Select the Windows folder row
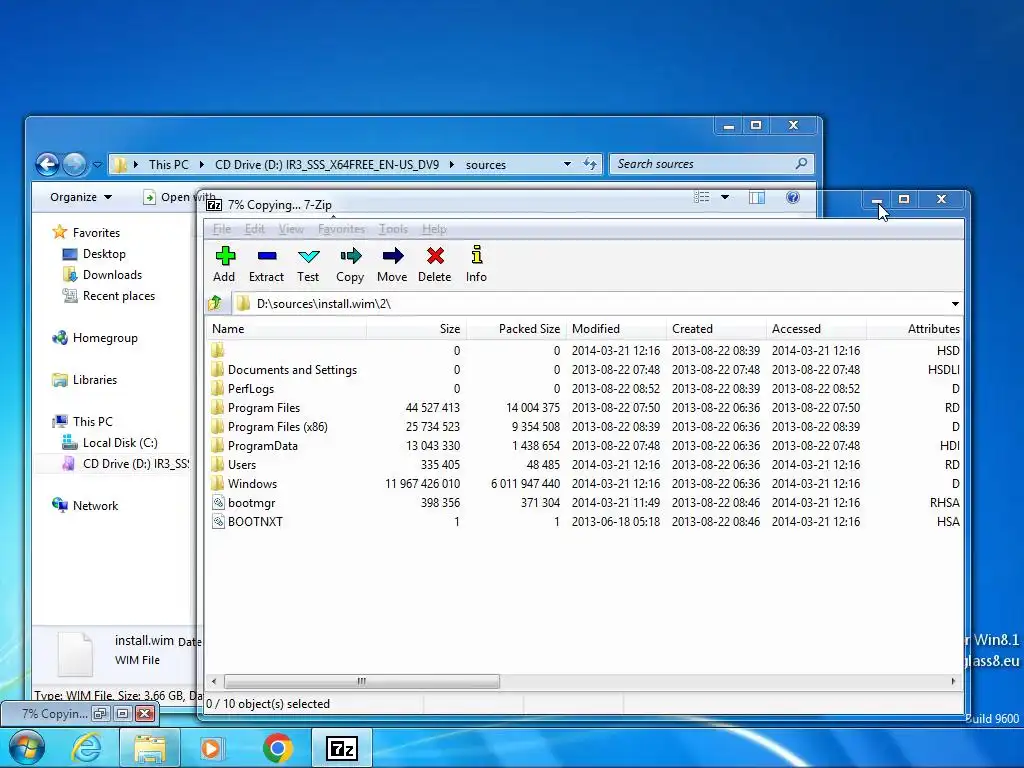 click(584, 483)
